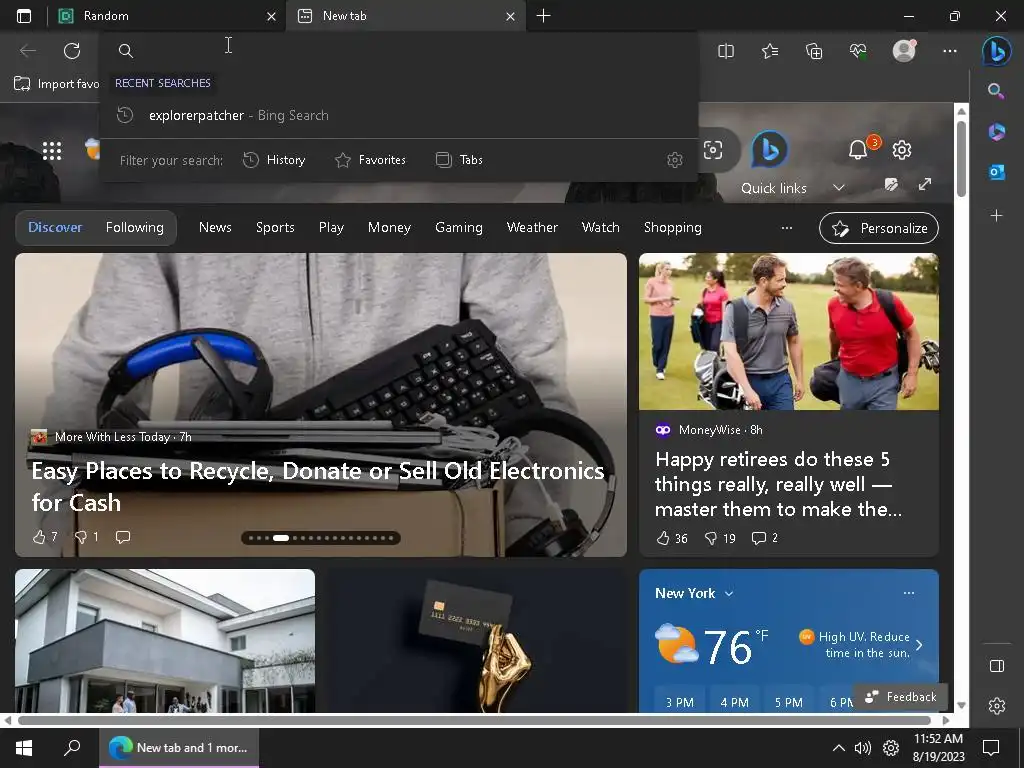
Task: Select explorerpatcher recent search suggestion
Action: point(400,116)
